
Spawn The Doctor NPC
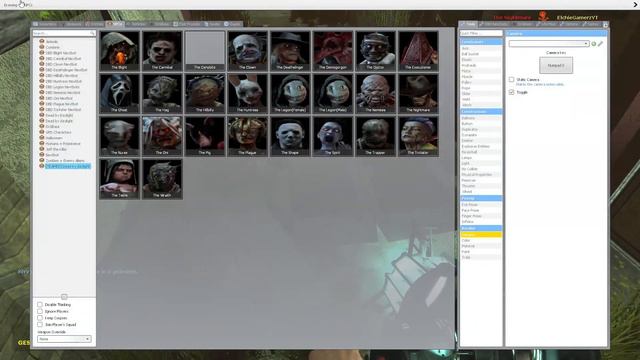pyautogui.click(x=376, y=51)
